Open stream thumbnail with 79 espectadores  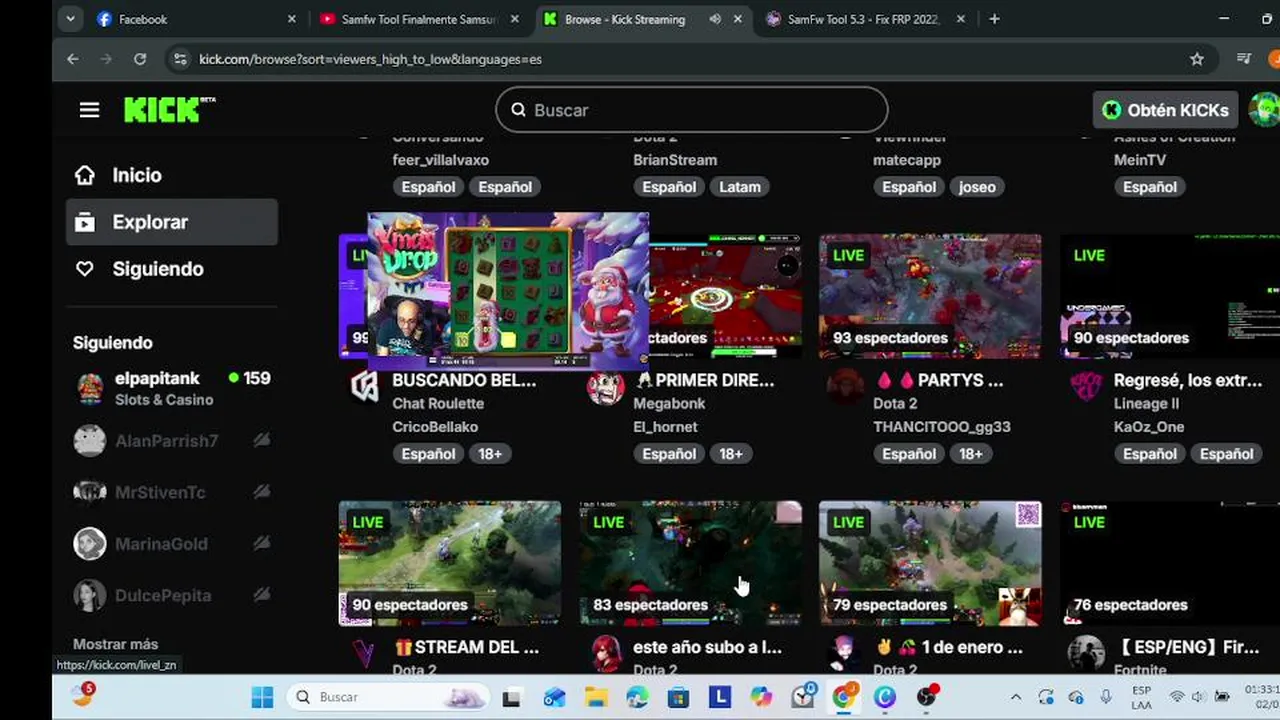pyautogui.click(x=930, y=563)
